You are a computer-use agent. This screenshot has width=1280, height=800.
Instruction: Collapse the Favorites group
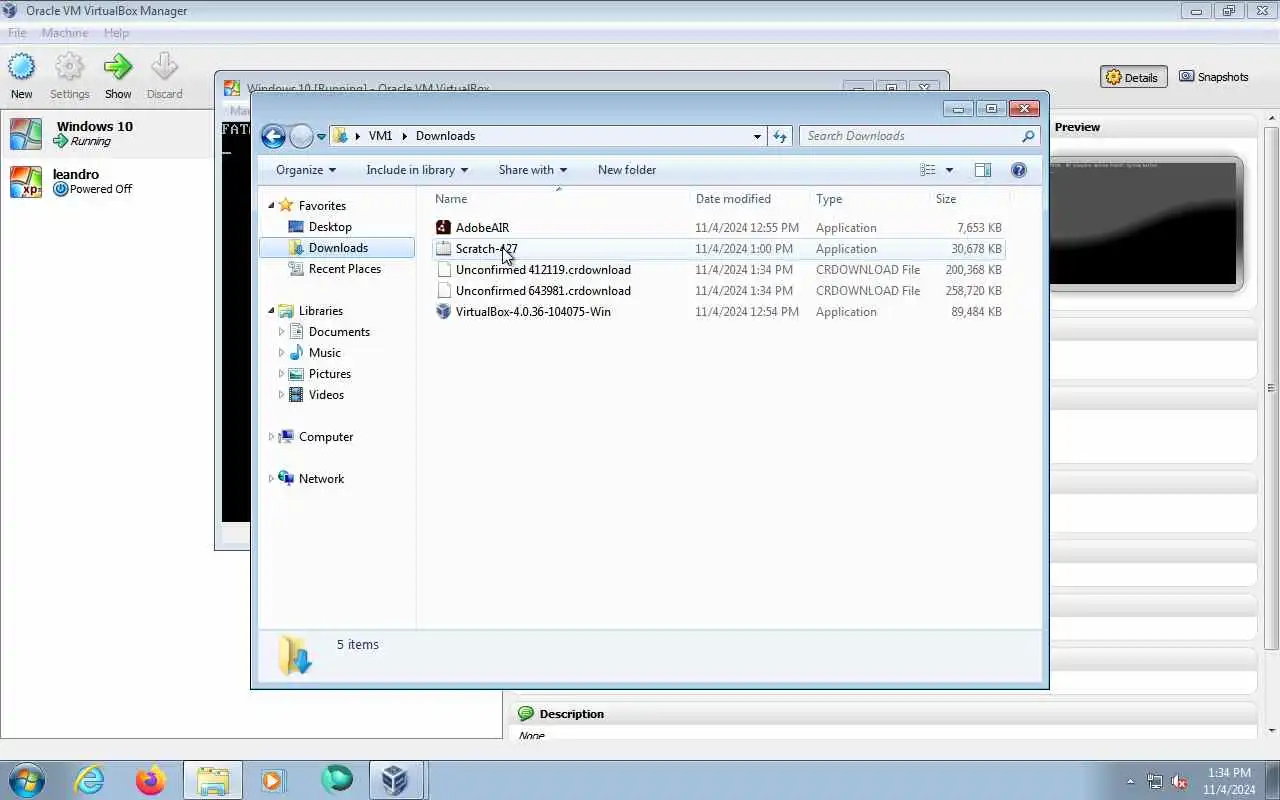[271, 206]
